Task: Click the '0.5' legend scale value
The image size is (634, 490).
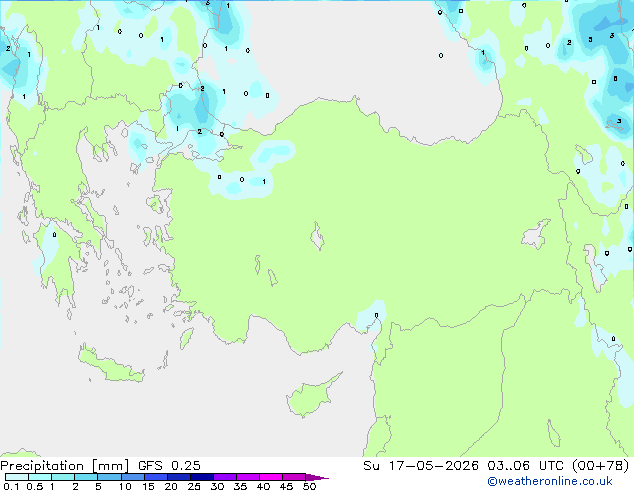Action: [x=35, y=486]
